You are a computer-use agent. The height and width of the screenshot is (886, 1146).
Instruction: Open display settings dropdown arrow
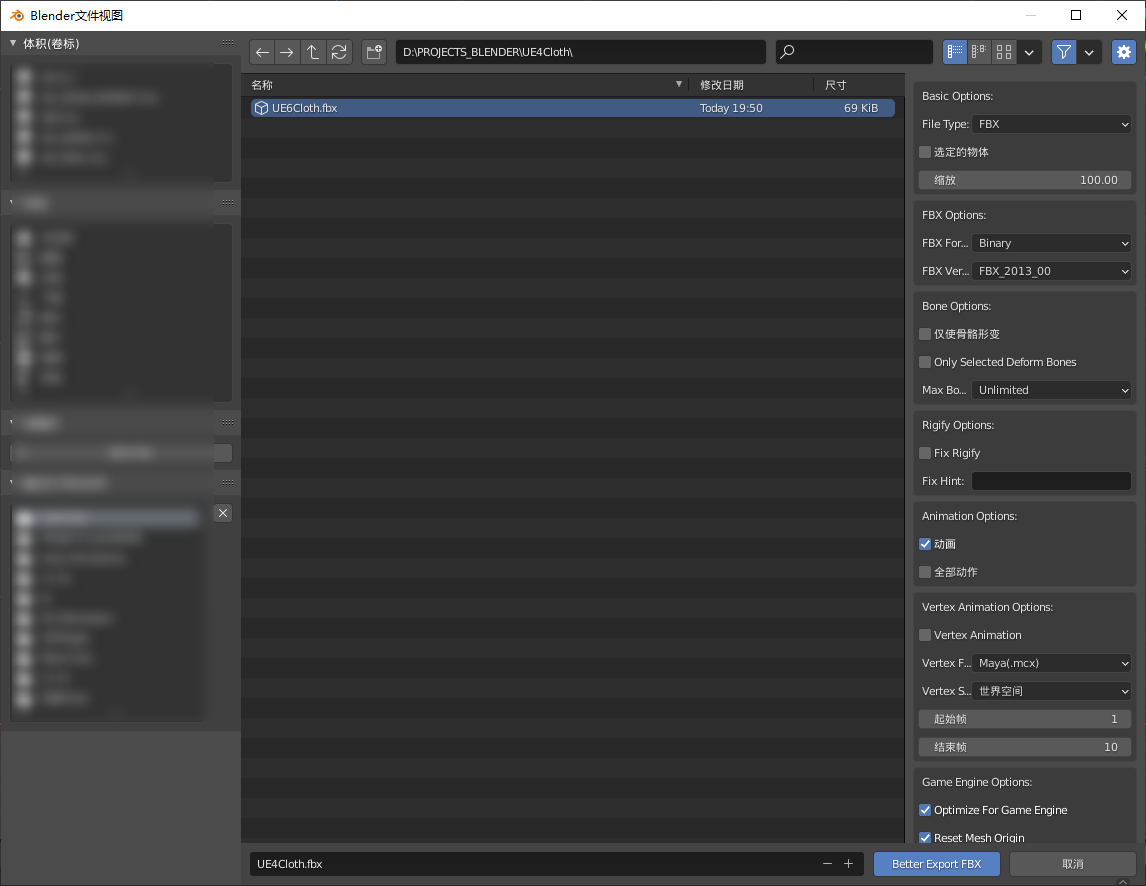(x=1029, y=52)
